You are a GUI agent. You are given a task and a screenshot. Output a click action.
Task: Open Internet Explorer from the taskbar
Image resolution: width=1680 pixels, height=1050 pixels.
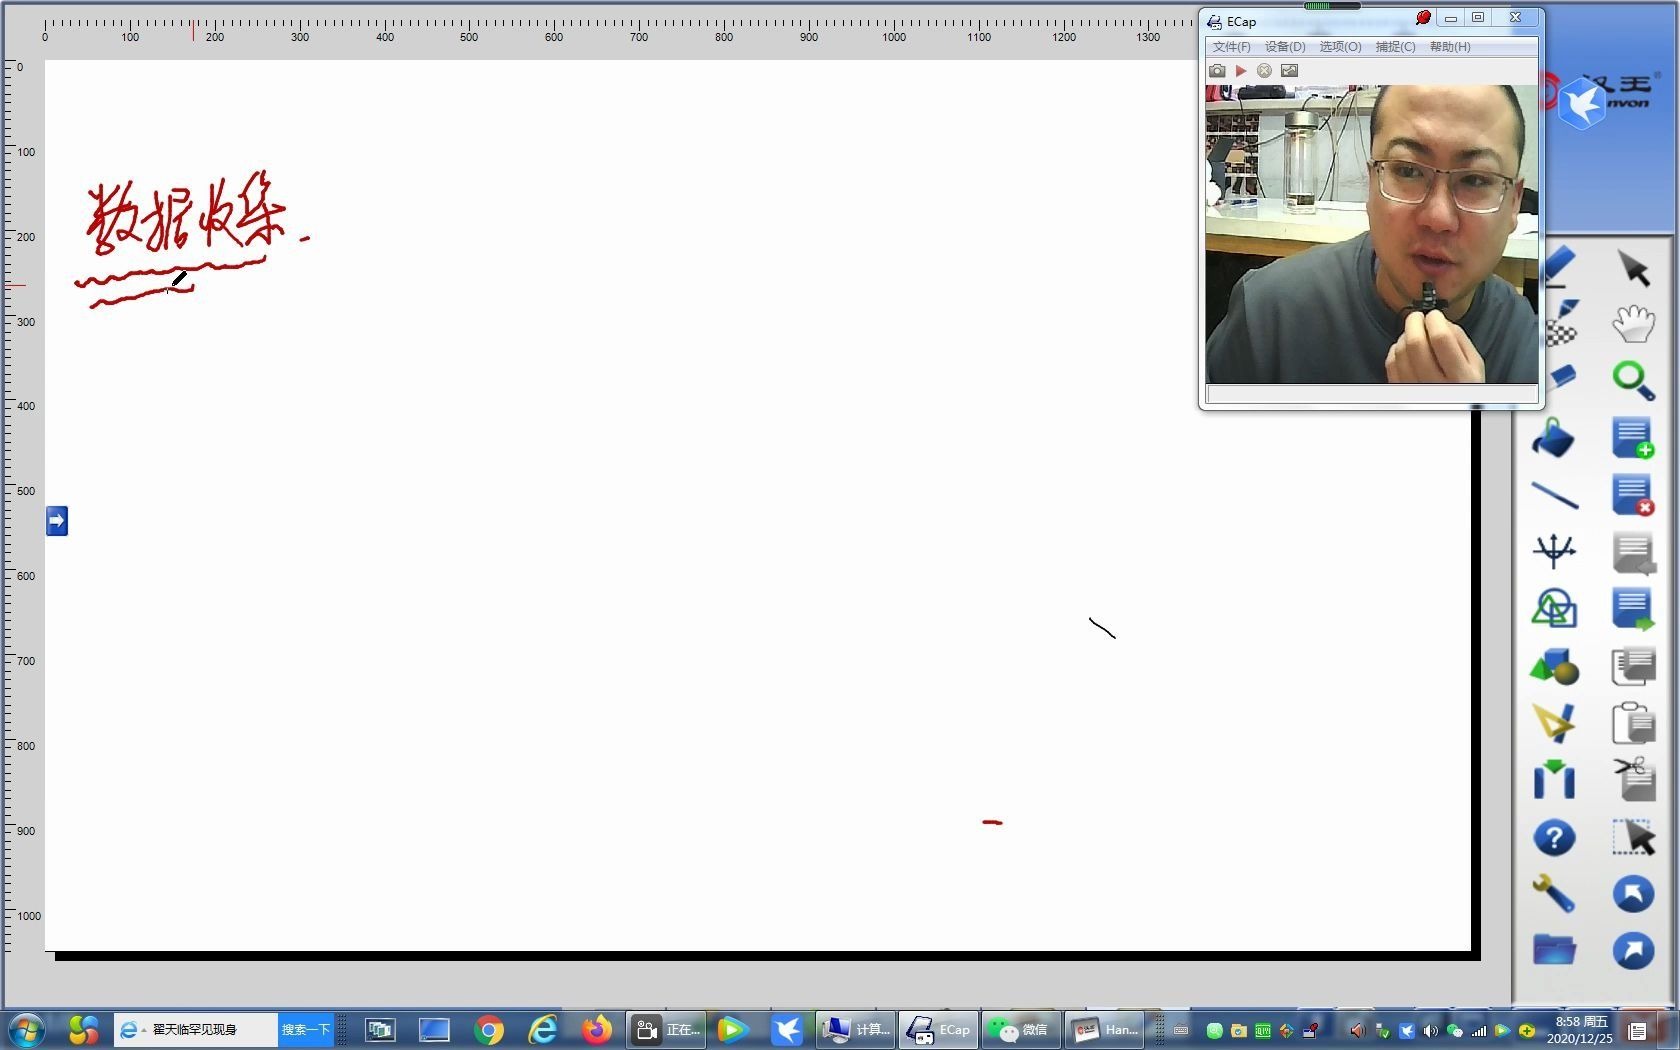[543, 1029]
